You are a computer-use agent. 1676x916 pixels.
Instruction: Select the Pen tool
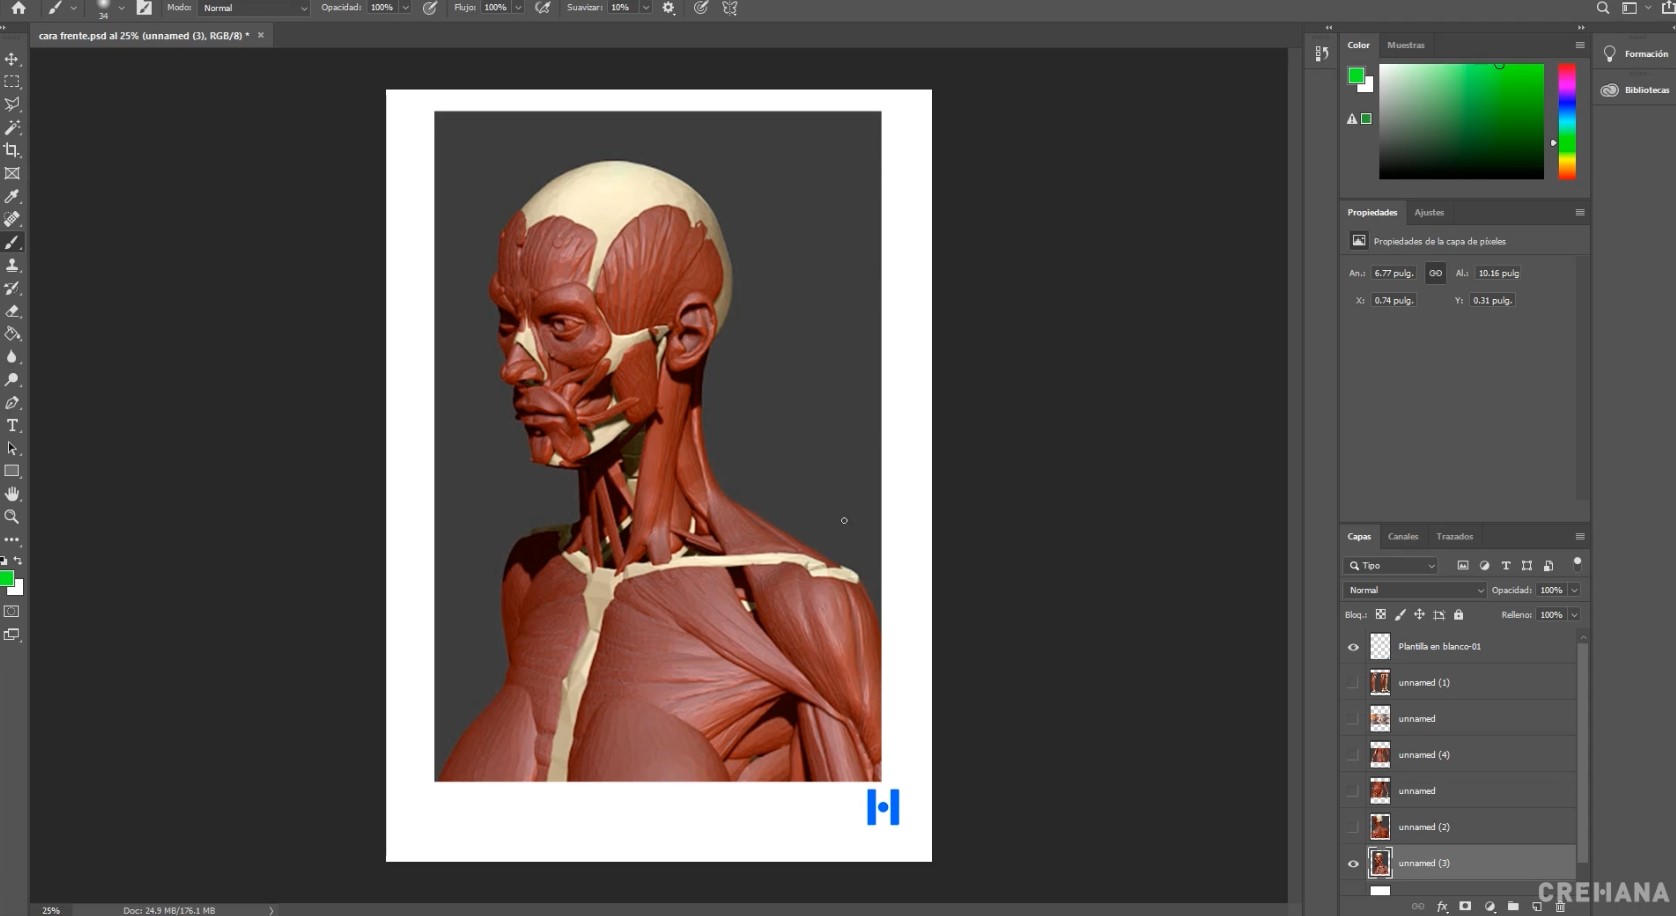12,403
